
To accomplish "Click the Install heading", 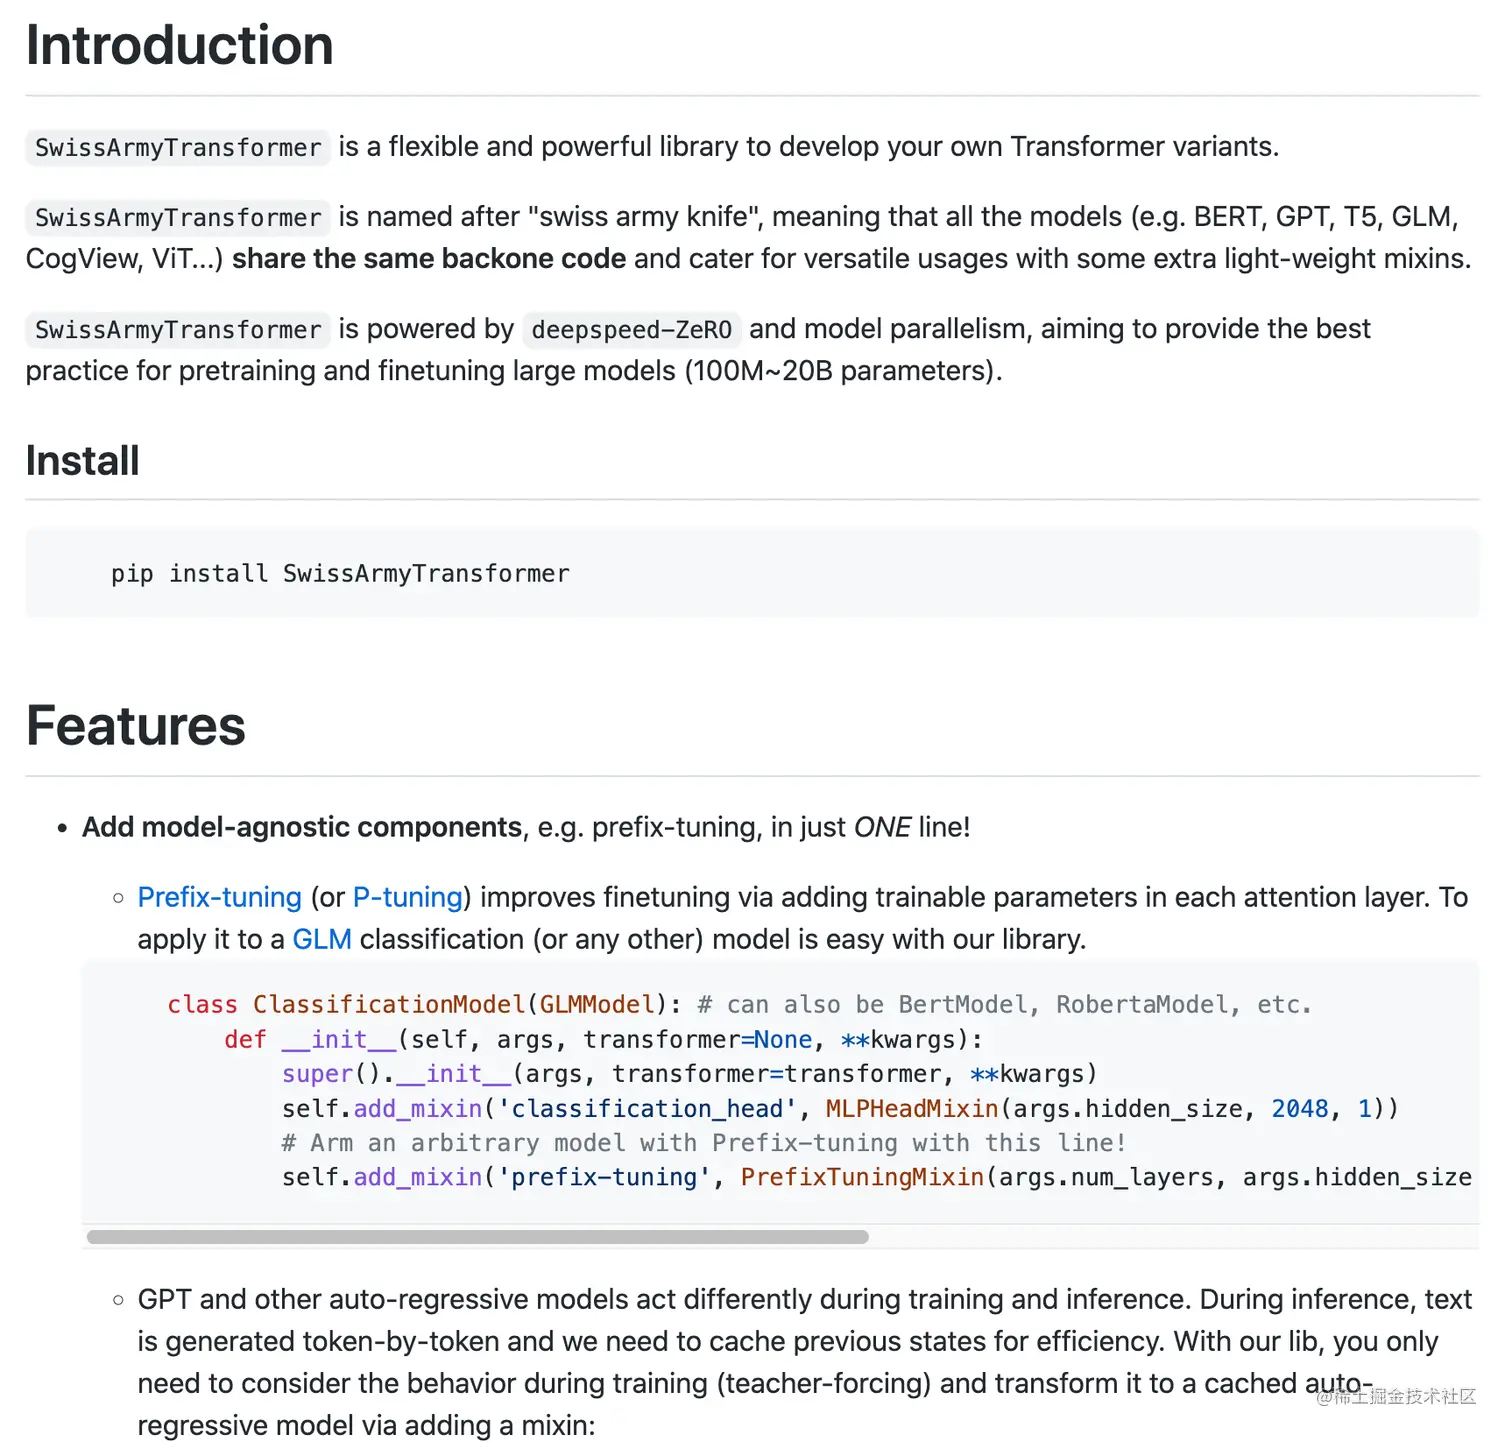I will (83, 461).
